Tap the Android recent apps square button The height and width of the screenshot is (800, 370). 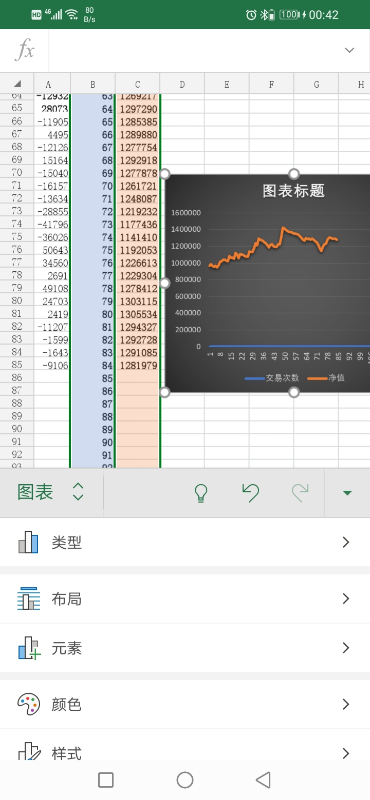[106, 780]
